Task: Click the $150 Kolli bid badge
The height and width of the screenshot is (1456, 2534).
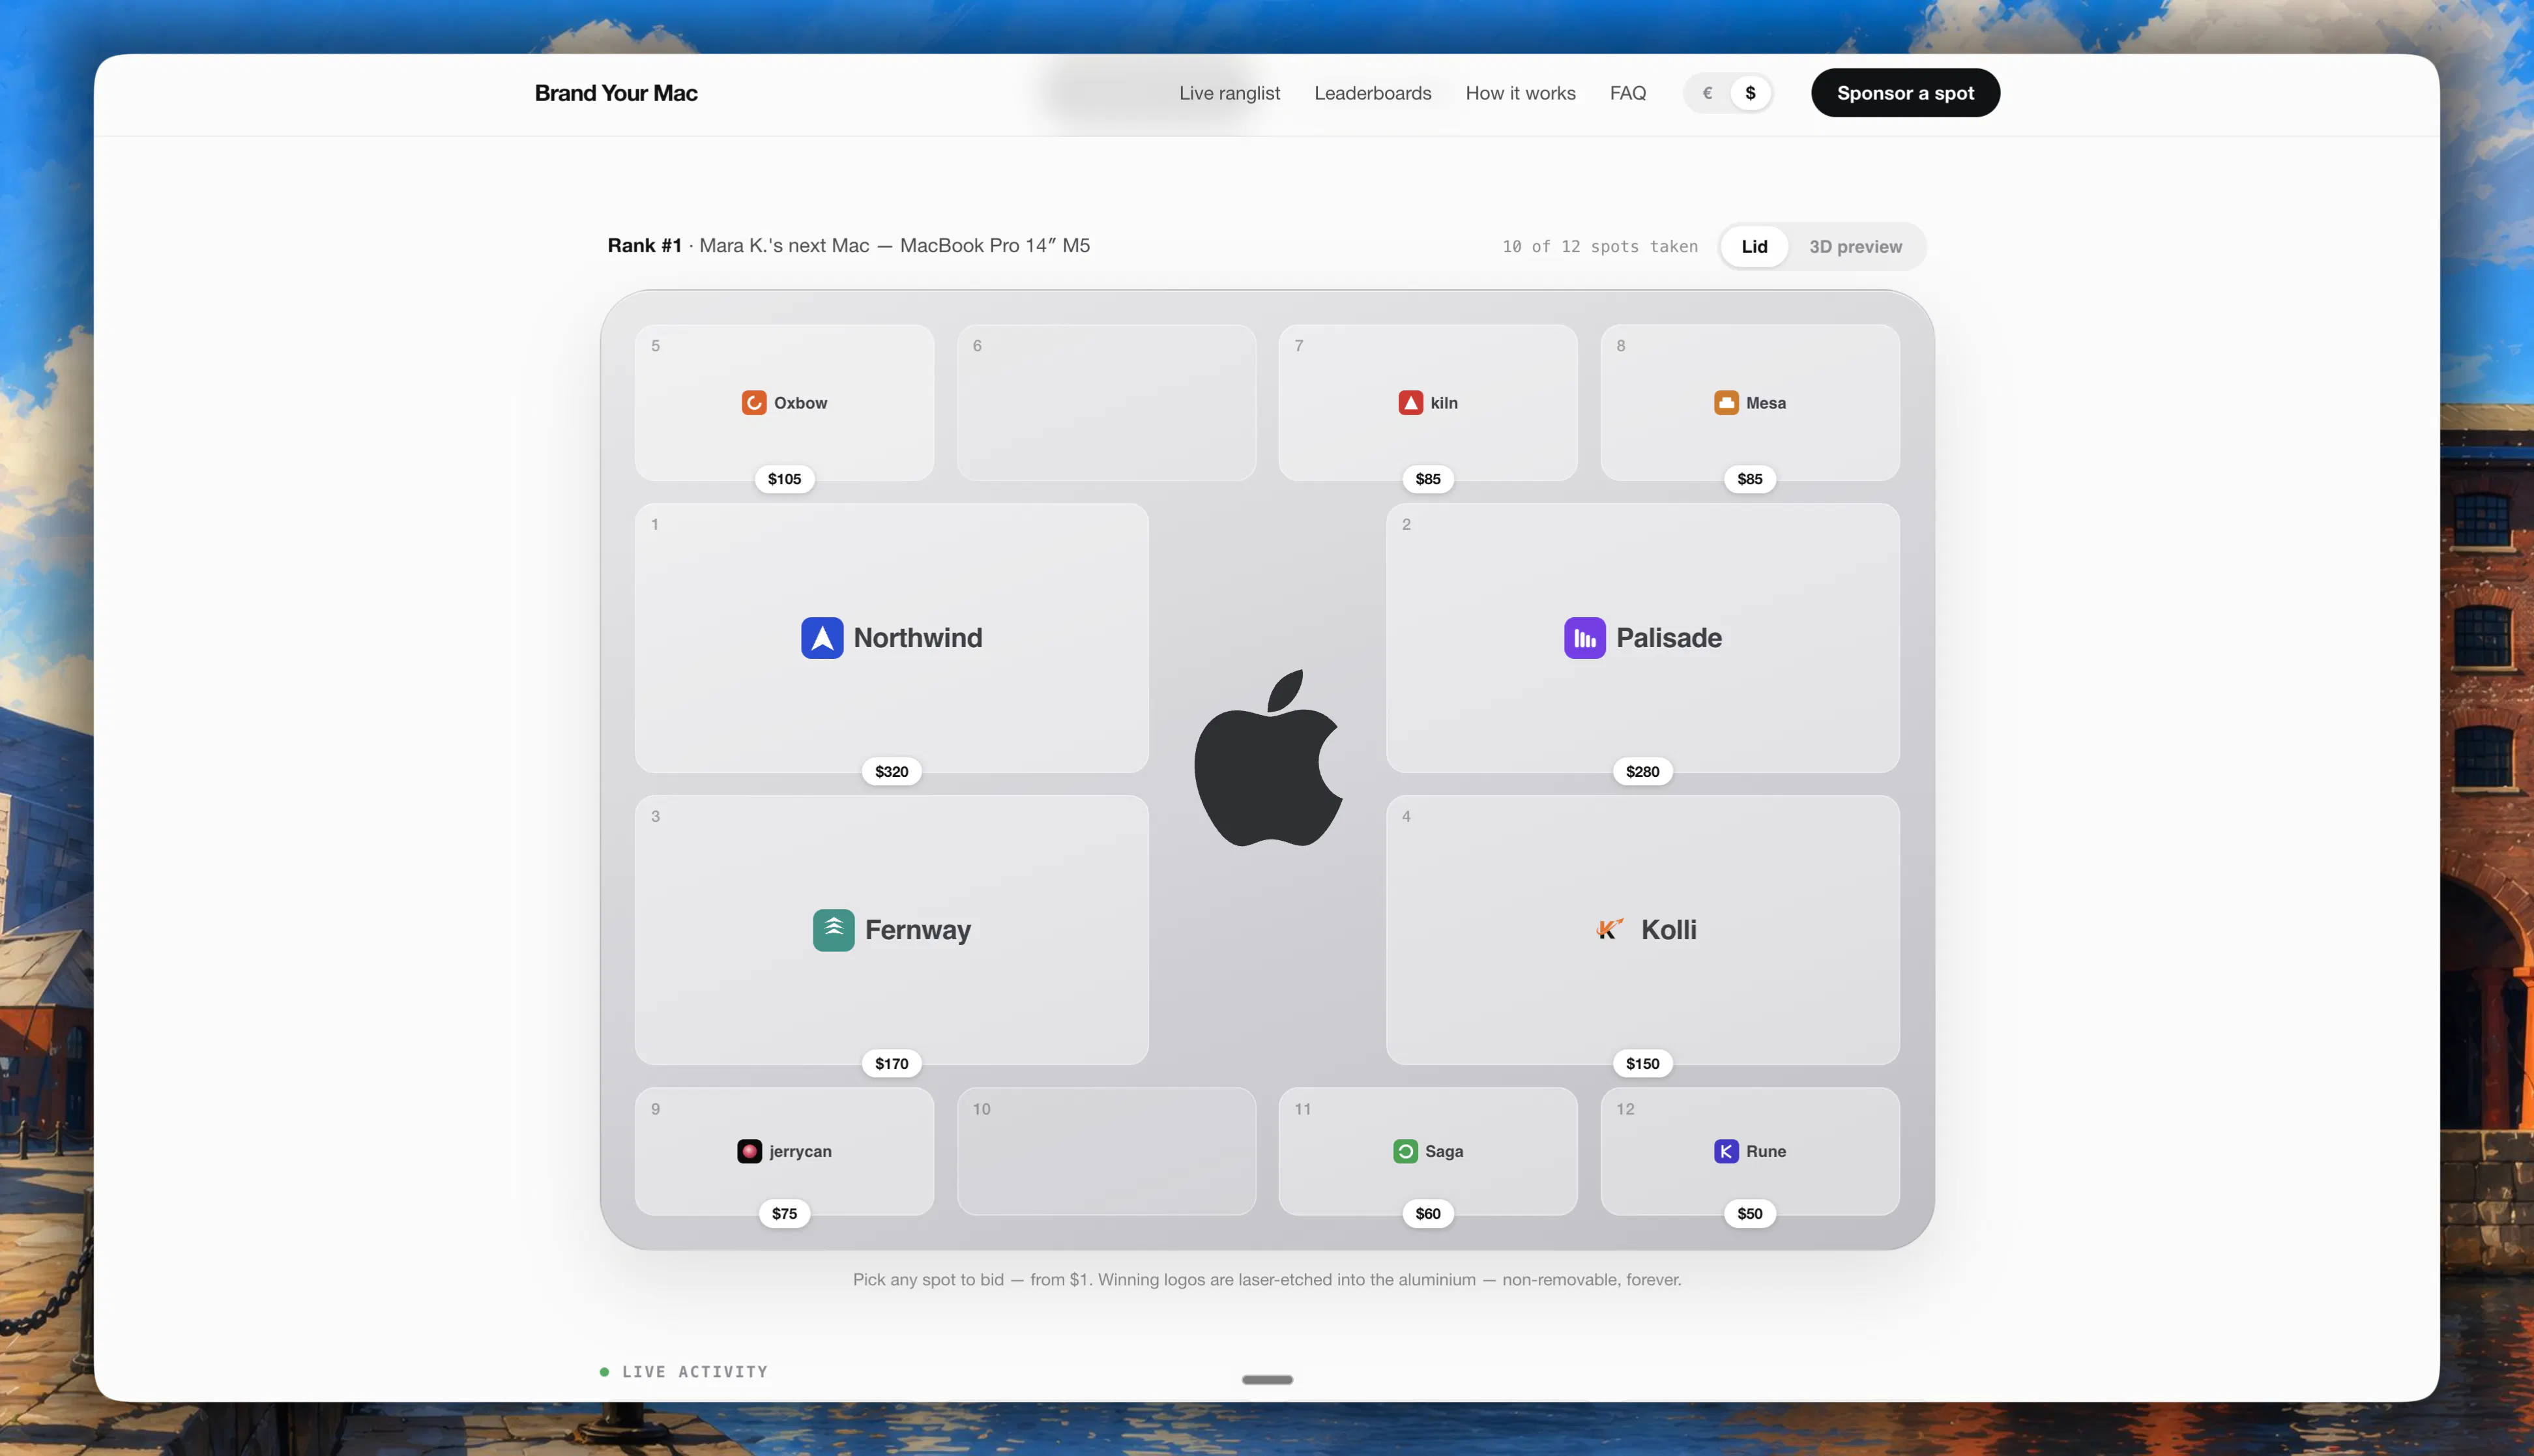Action: (1642, 1064)
